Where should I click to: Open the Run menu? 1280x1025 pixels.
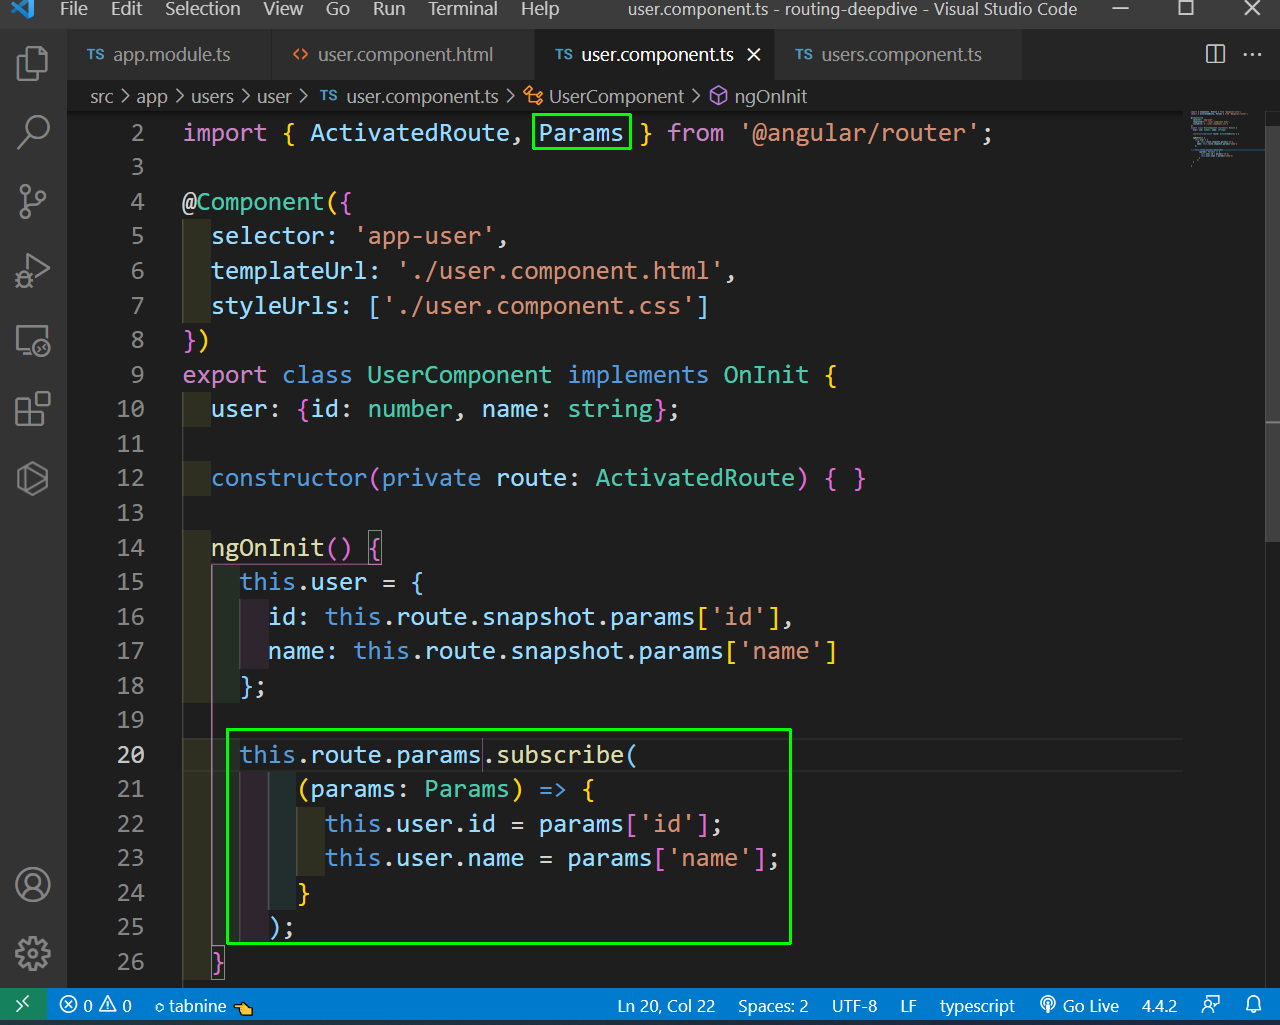coord(389,9)
